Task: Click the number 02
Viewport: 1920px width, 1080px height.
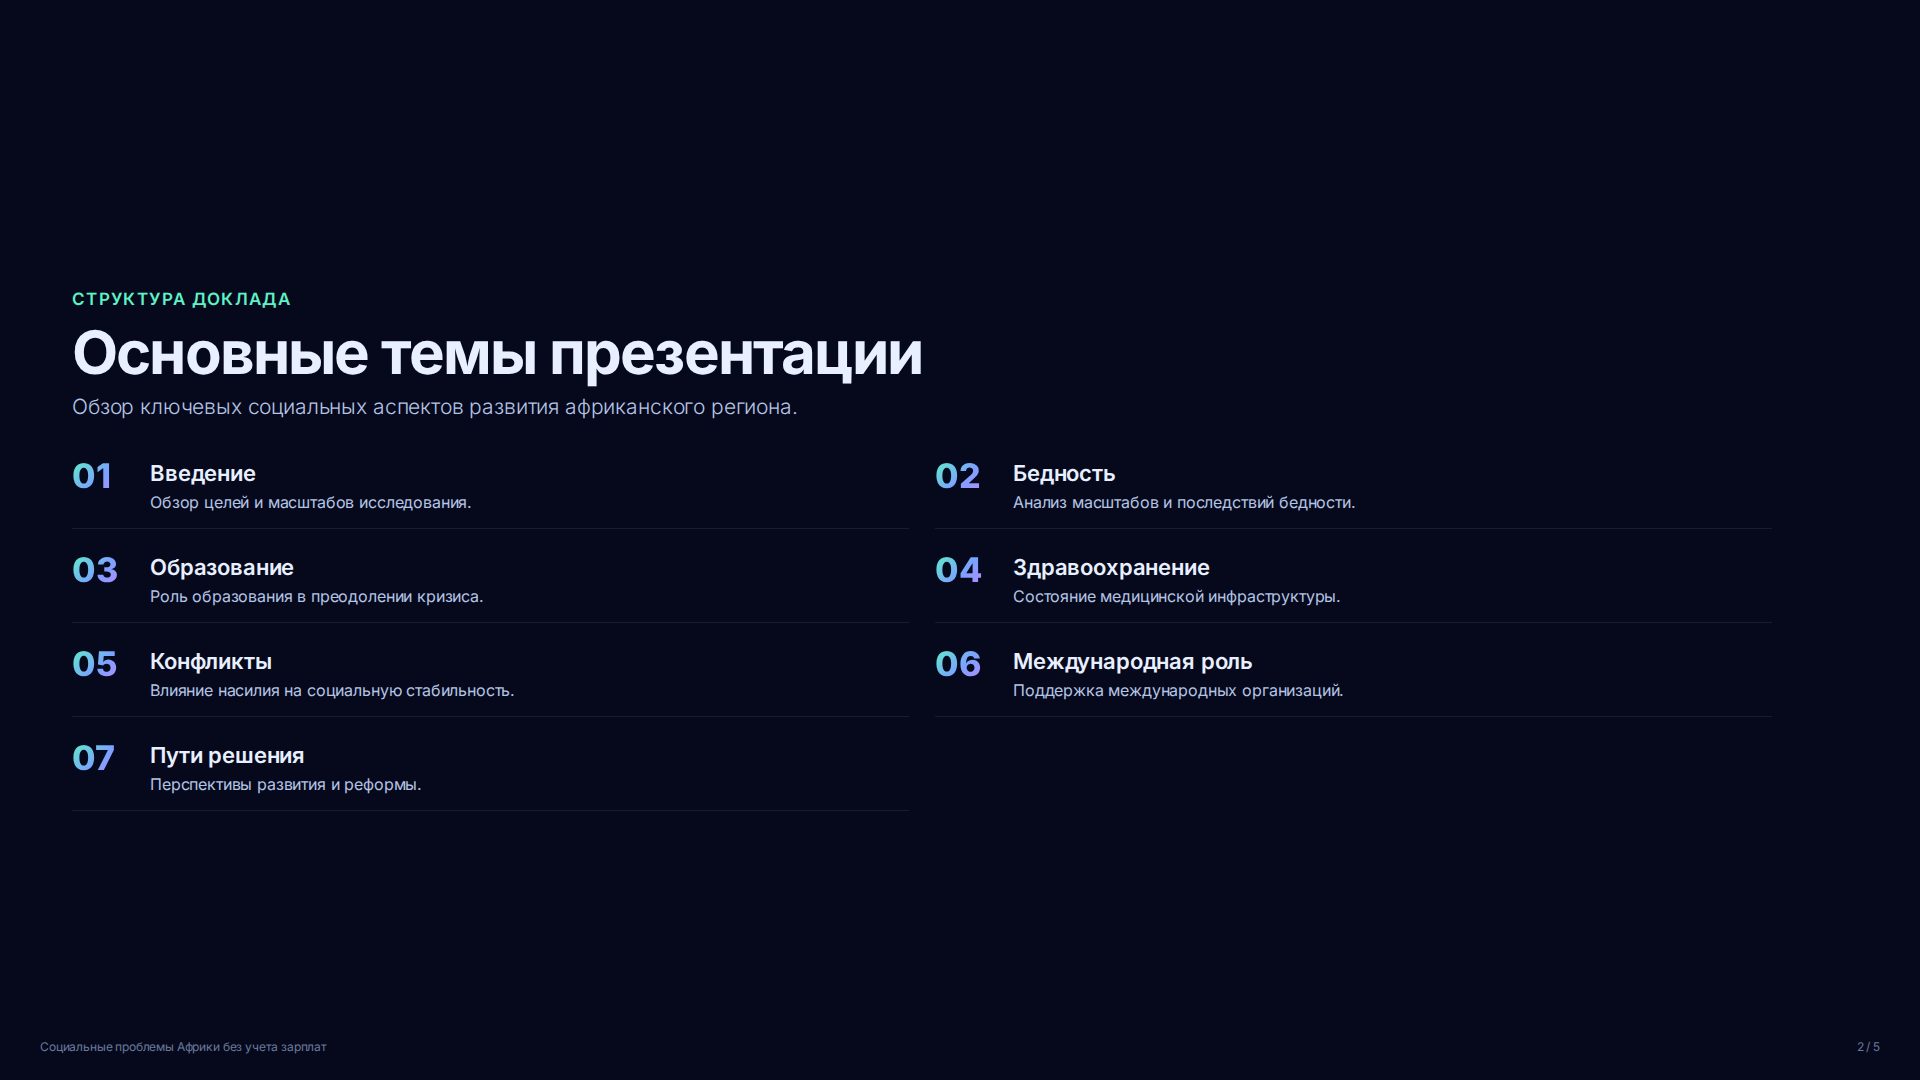Action: (x=957, y=476)
